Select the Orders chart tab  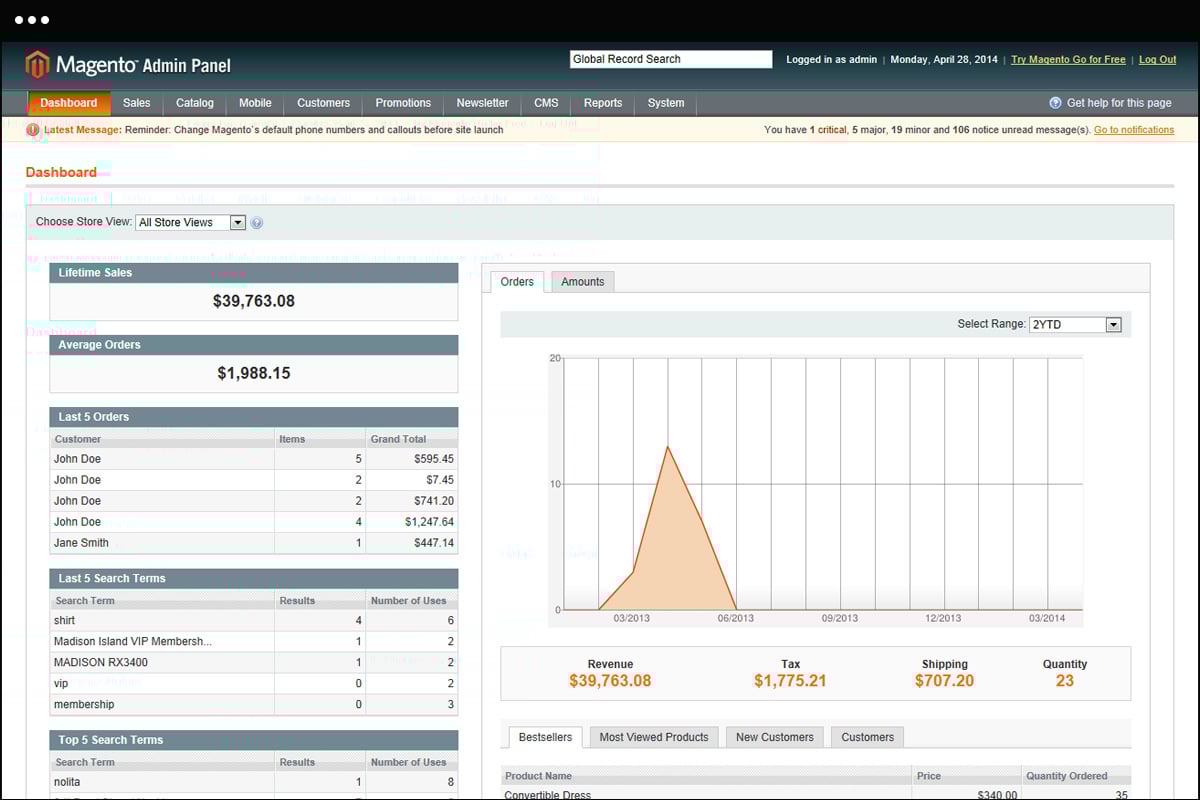pyautogui.click(x=517, y=282)
